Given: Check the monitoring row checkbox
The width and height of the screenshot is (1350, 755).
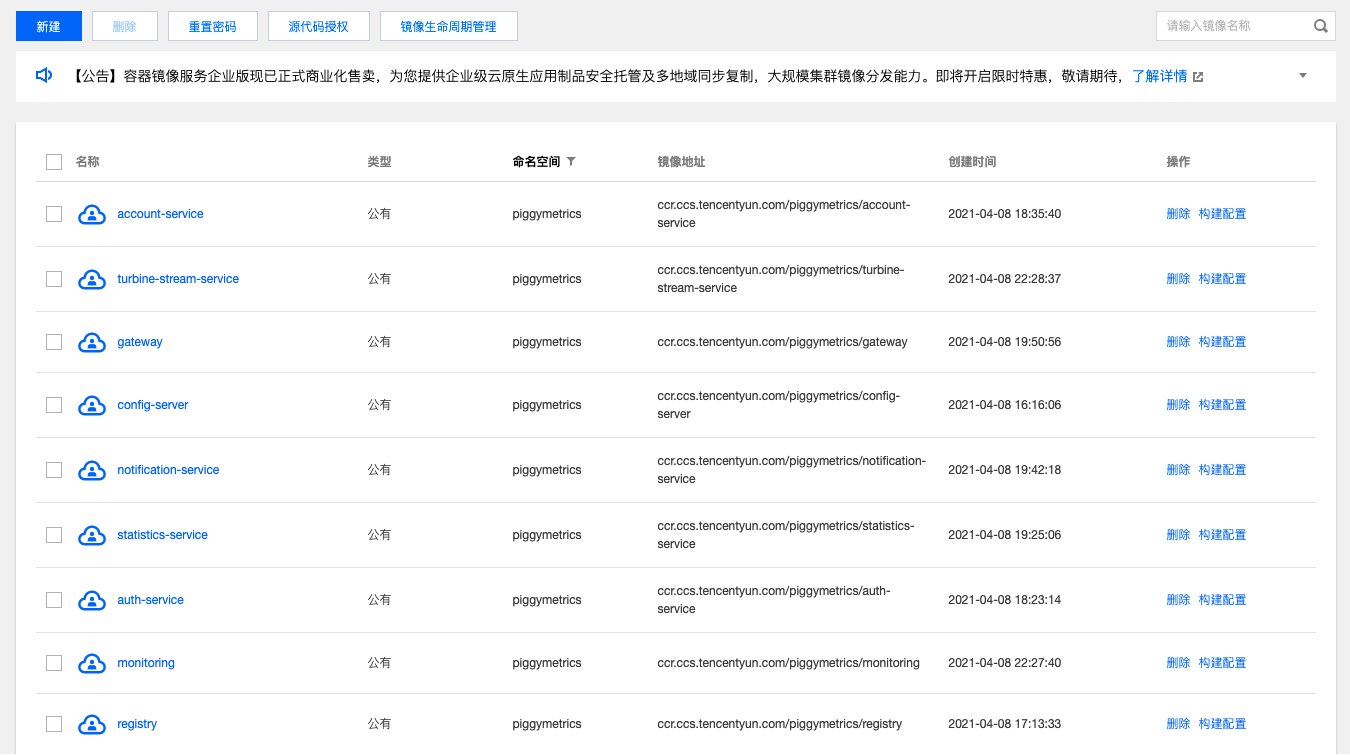Looking at the screenshot, I should point(54,663).
